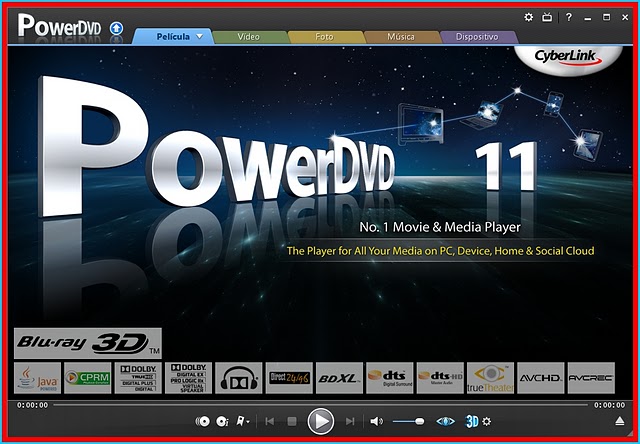Open the Foto tab
Screen dimensions: 640x444
coord(324,37)
